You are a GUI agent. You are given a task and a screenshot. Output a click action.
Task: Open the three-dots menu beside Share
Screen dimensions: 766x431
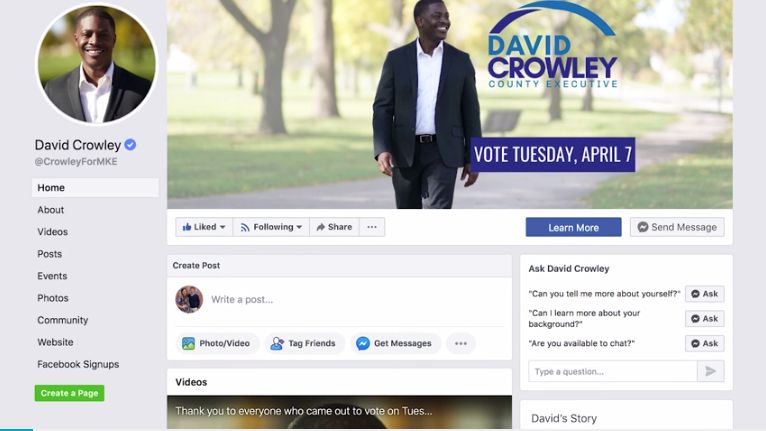coord(372,227)
